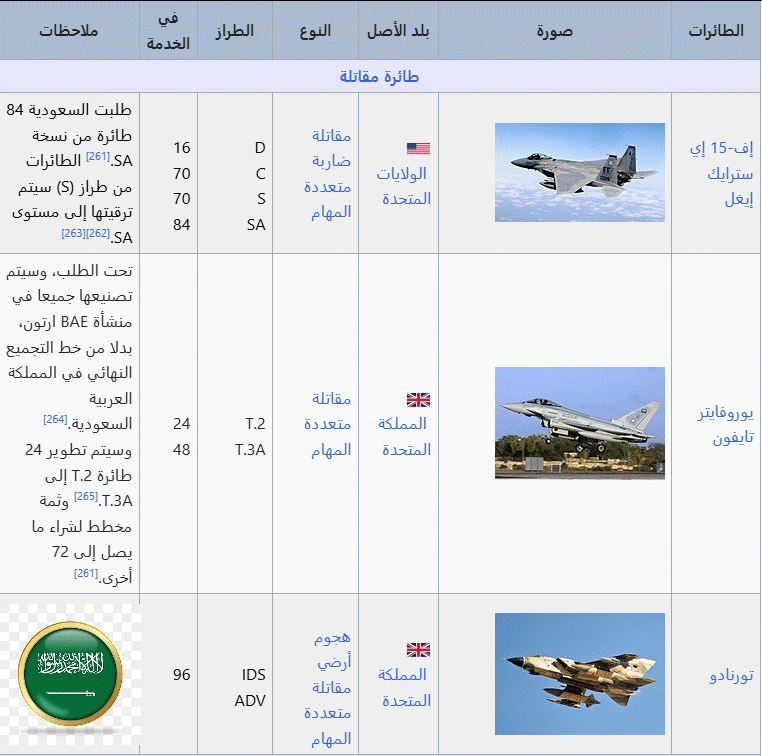Click the هجوم أرضي type link in the Tornado row
762x756 pixels.
tap(330, 649)
